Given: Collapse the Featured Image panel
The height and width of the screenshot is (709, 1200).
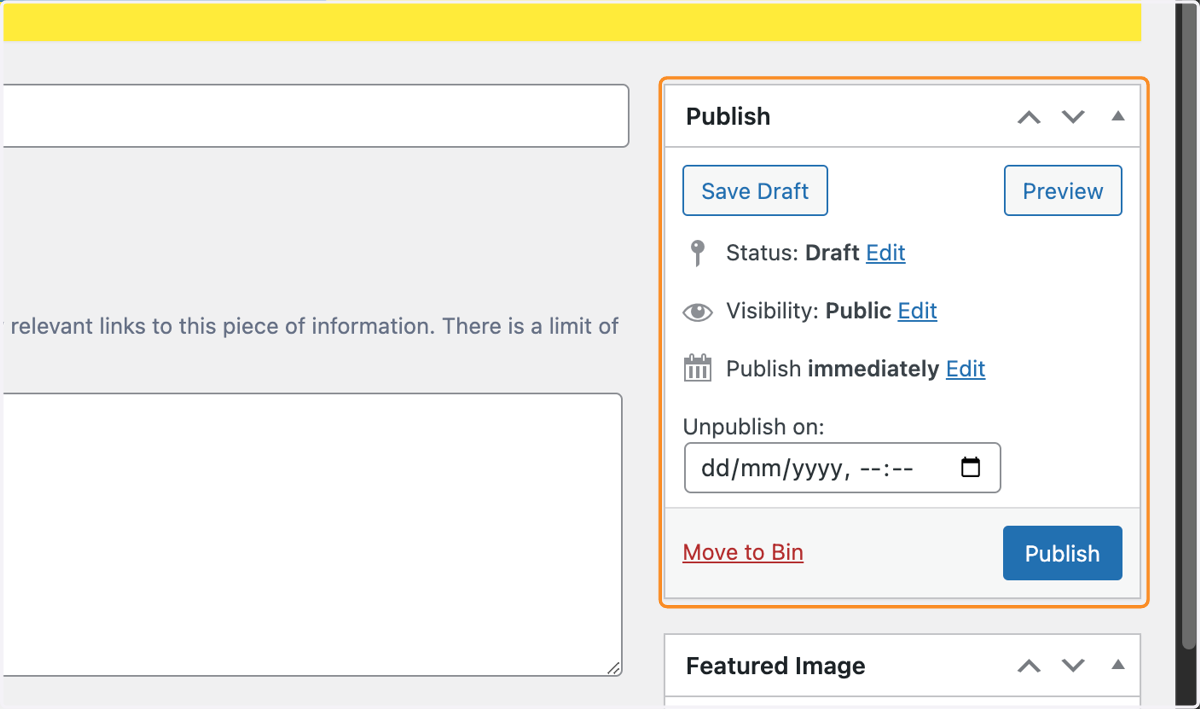Looking at the screenshot, I should (x=1118, y=665).
